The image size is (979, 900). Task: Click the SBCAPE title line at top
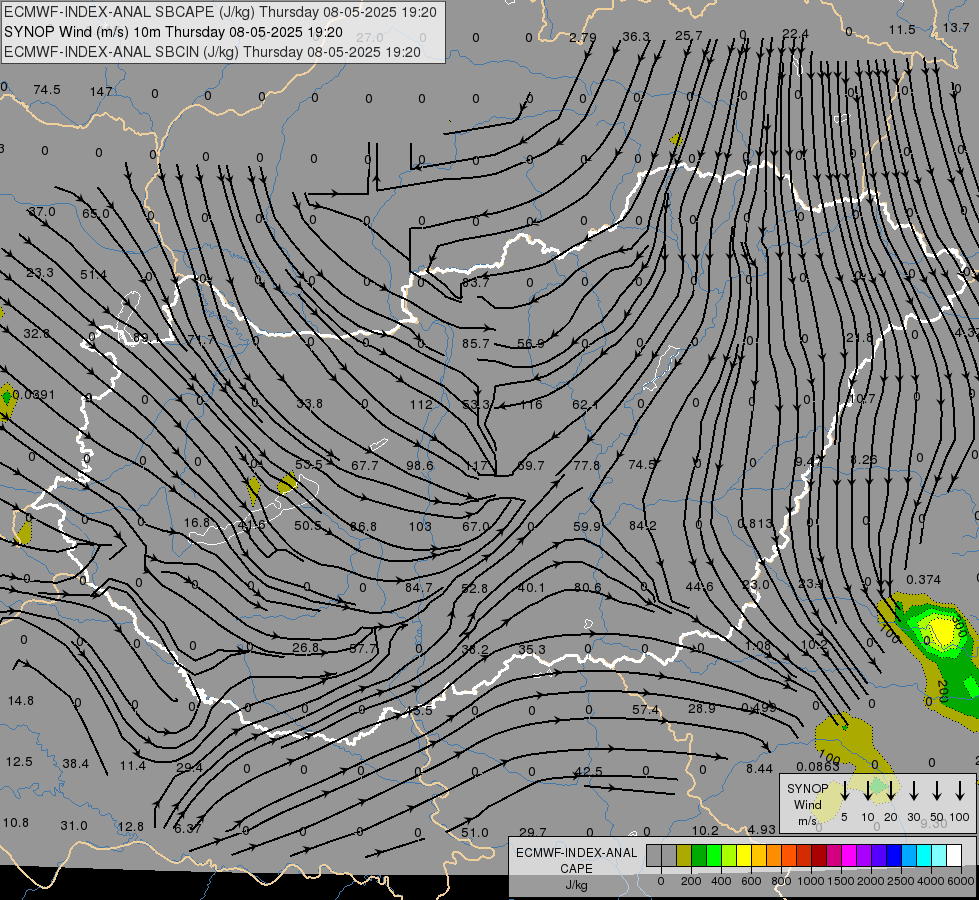coord(220,12)
